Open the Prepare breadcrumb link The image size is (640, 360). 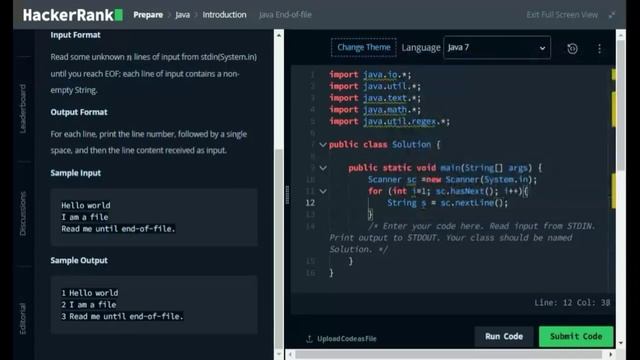tap(148, 15)
